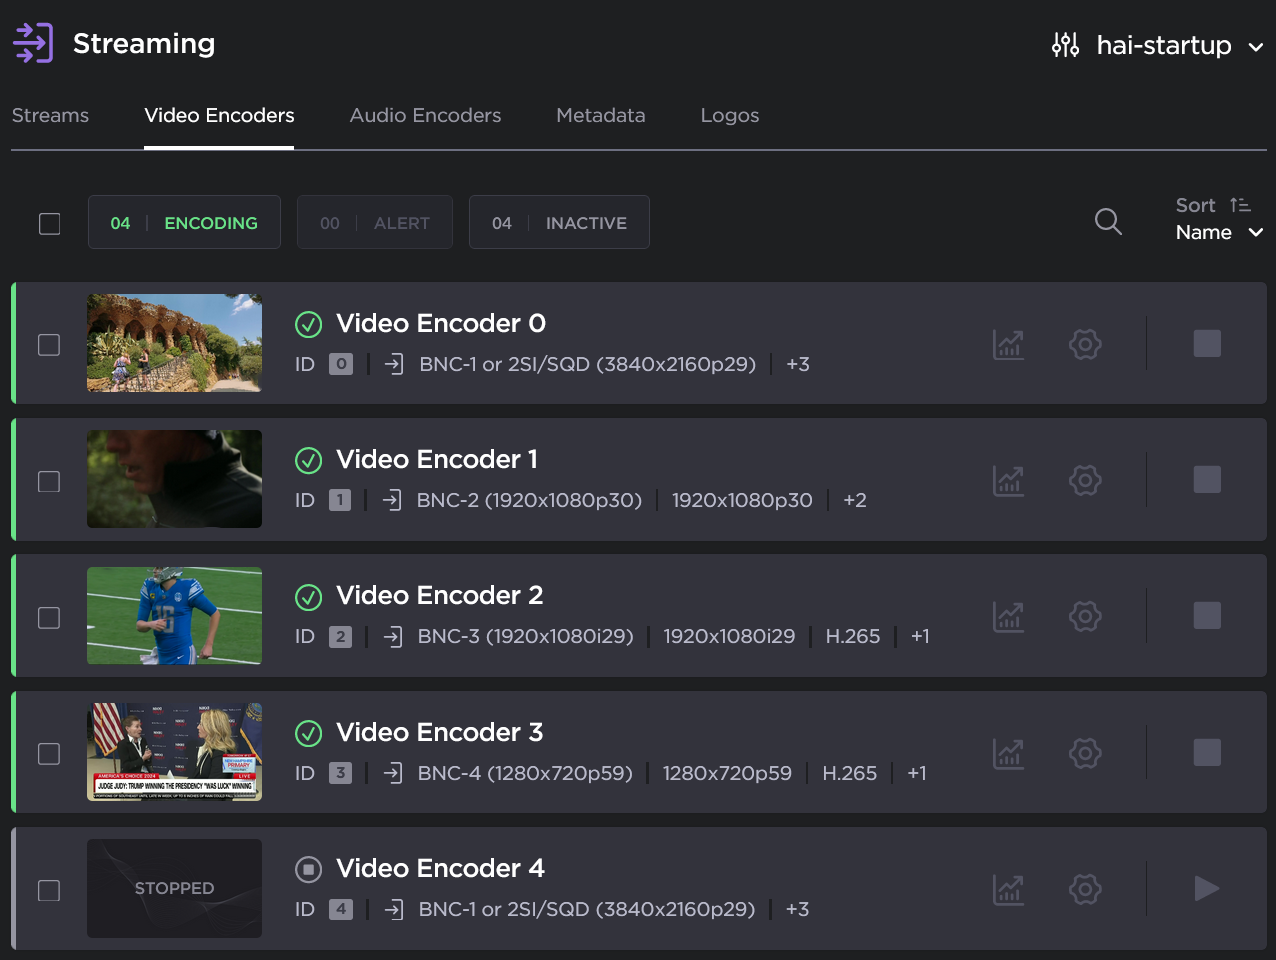Click the search magnifier icon
The image size is (1276, 960).
1108,221
